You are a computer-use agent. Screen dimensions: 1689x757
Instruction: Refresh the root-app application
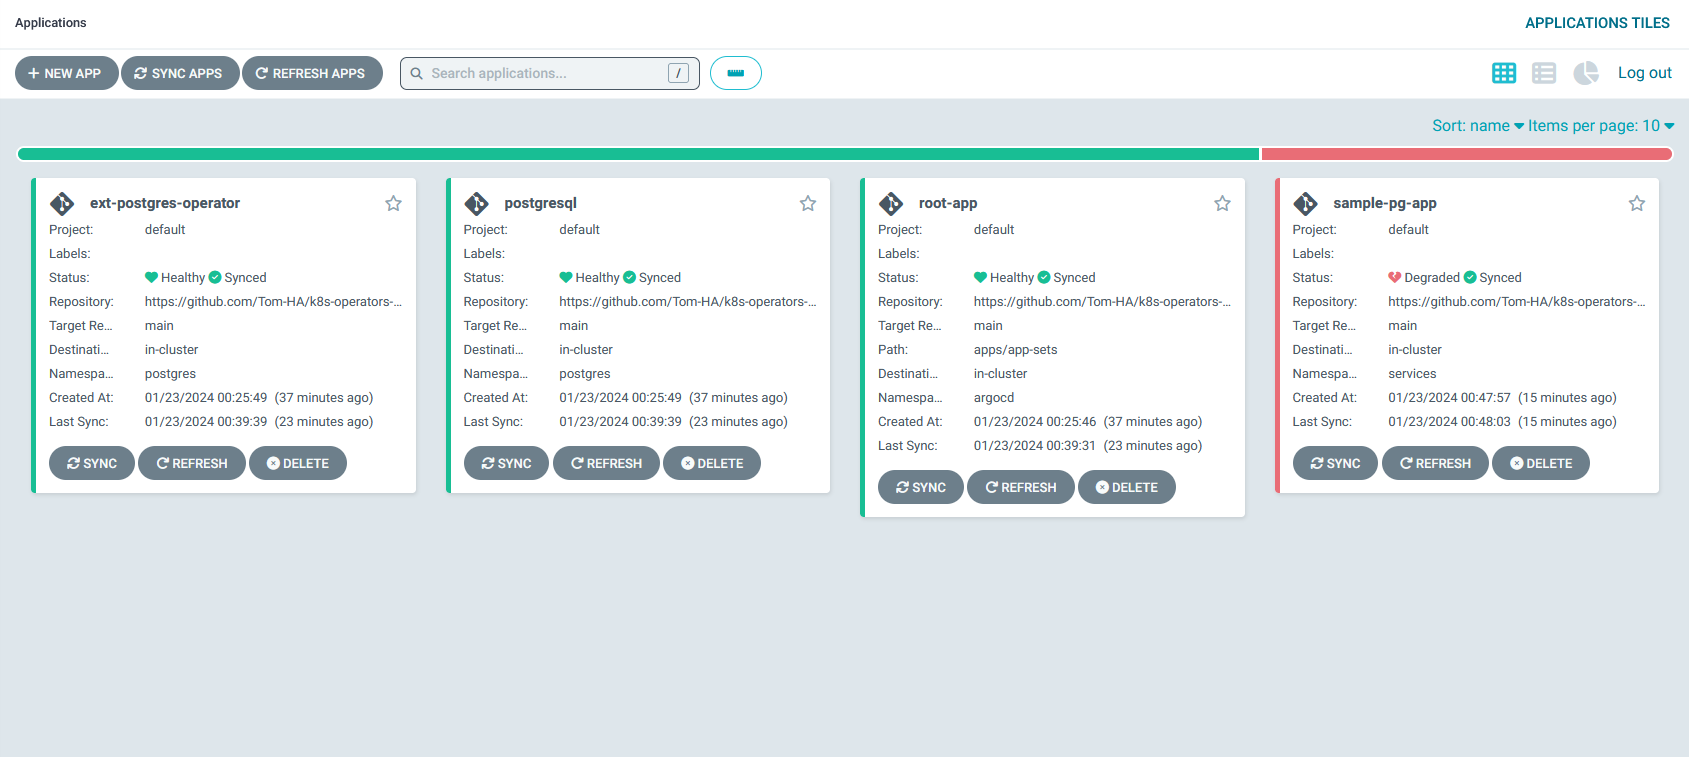point(1021,487)
